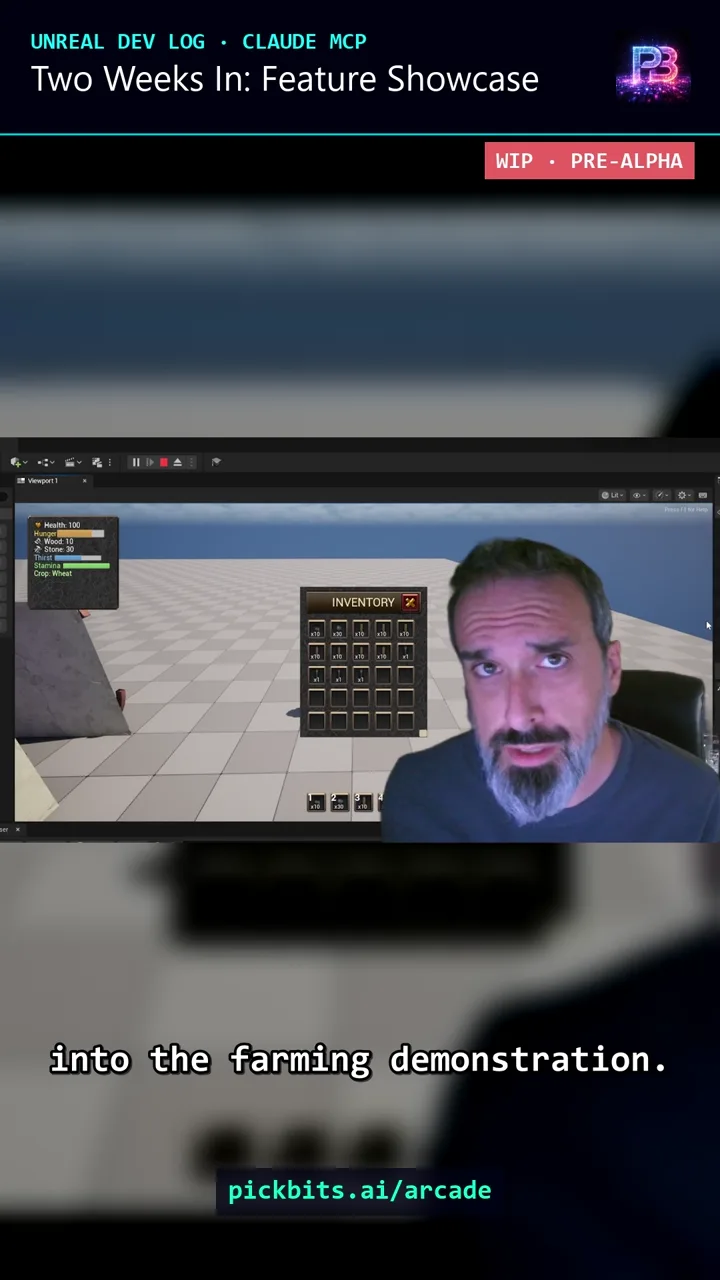Pause the play-in-editor simulation

pyautogui.click(x=136, y=462)
